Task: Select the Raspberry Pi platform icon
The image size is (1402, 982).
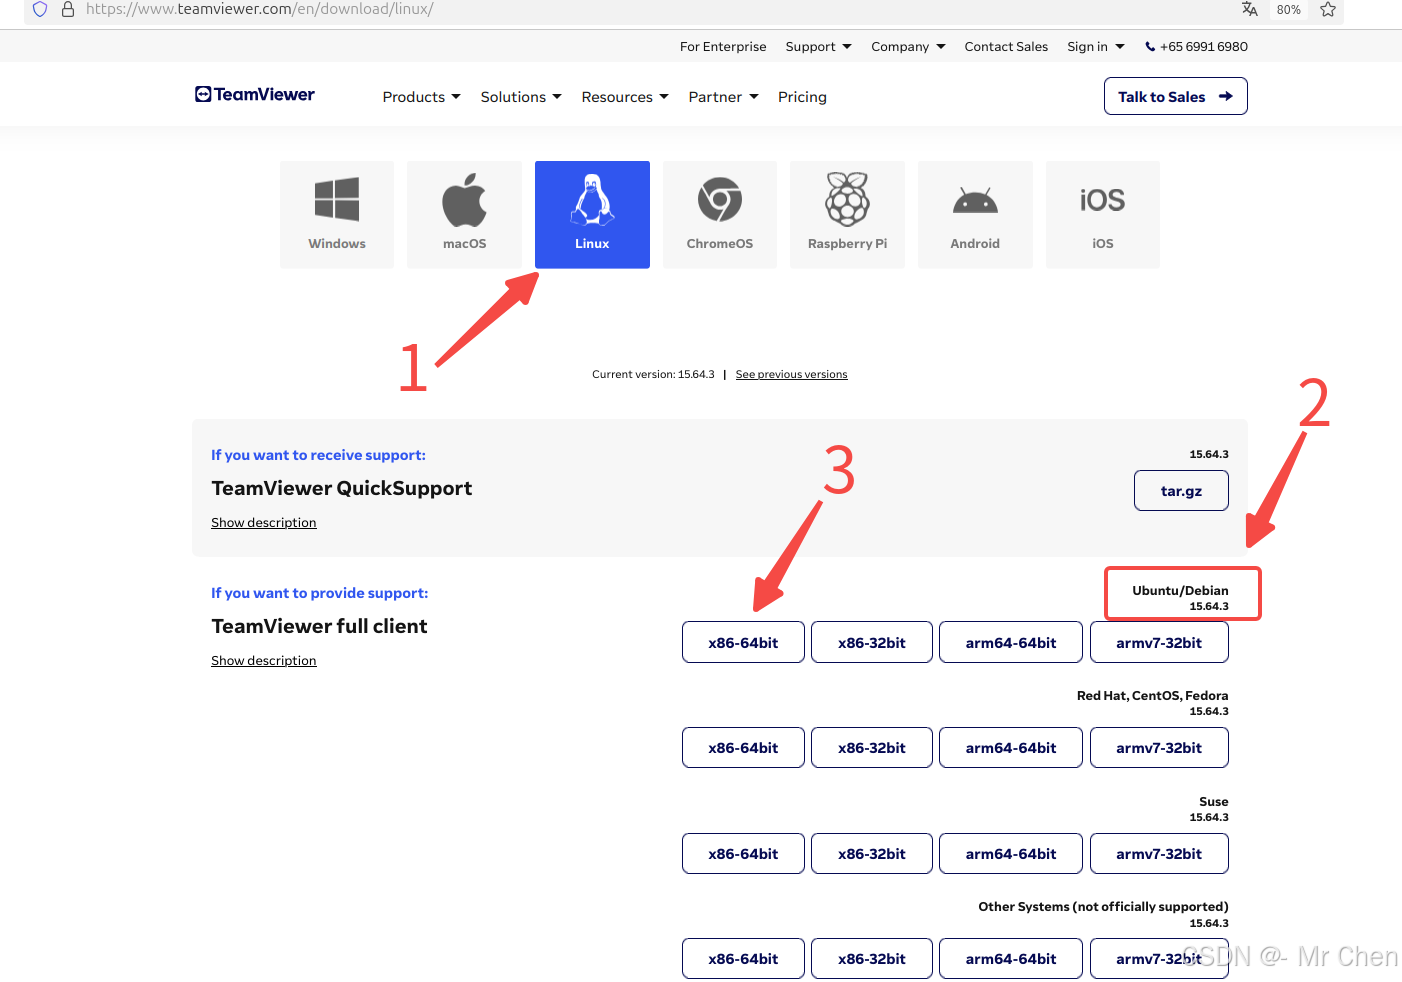Action: pyautogui.click(x=847, y=214)
